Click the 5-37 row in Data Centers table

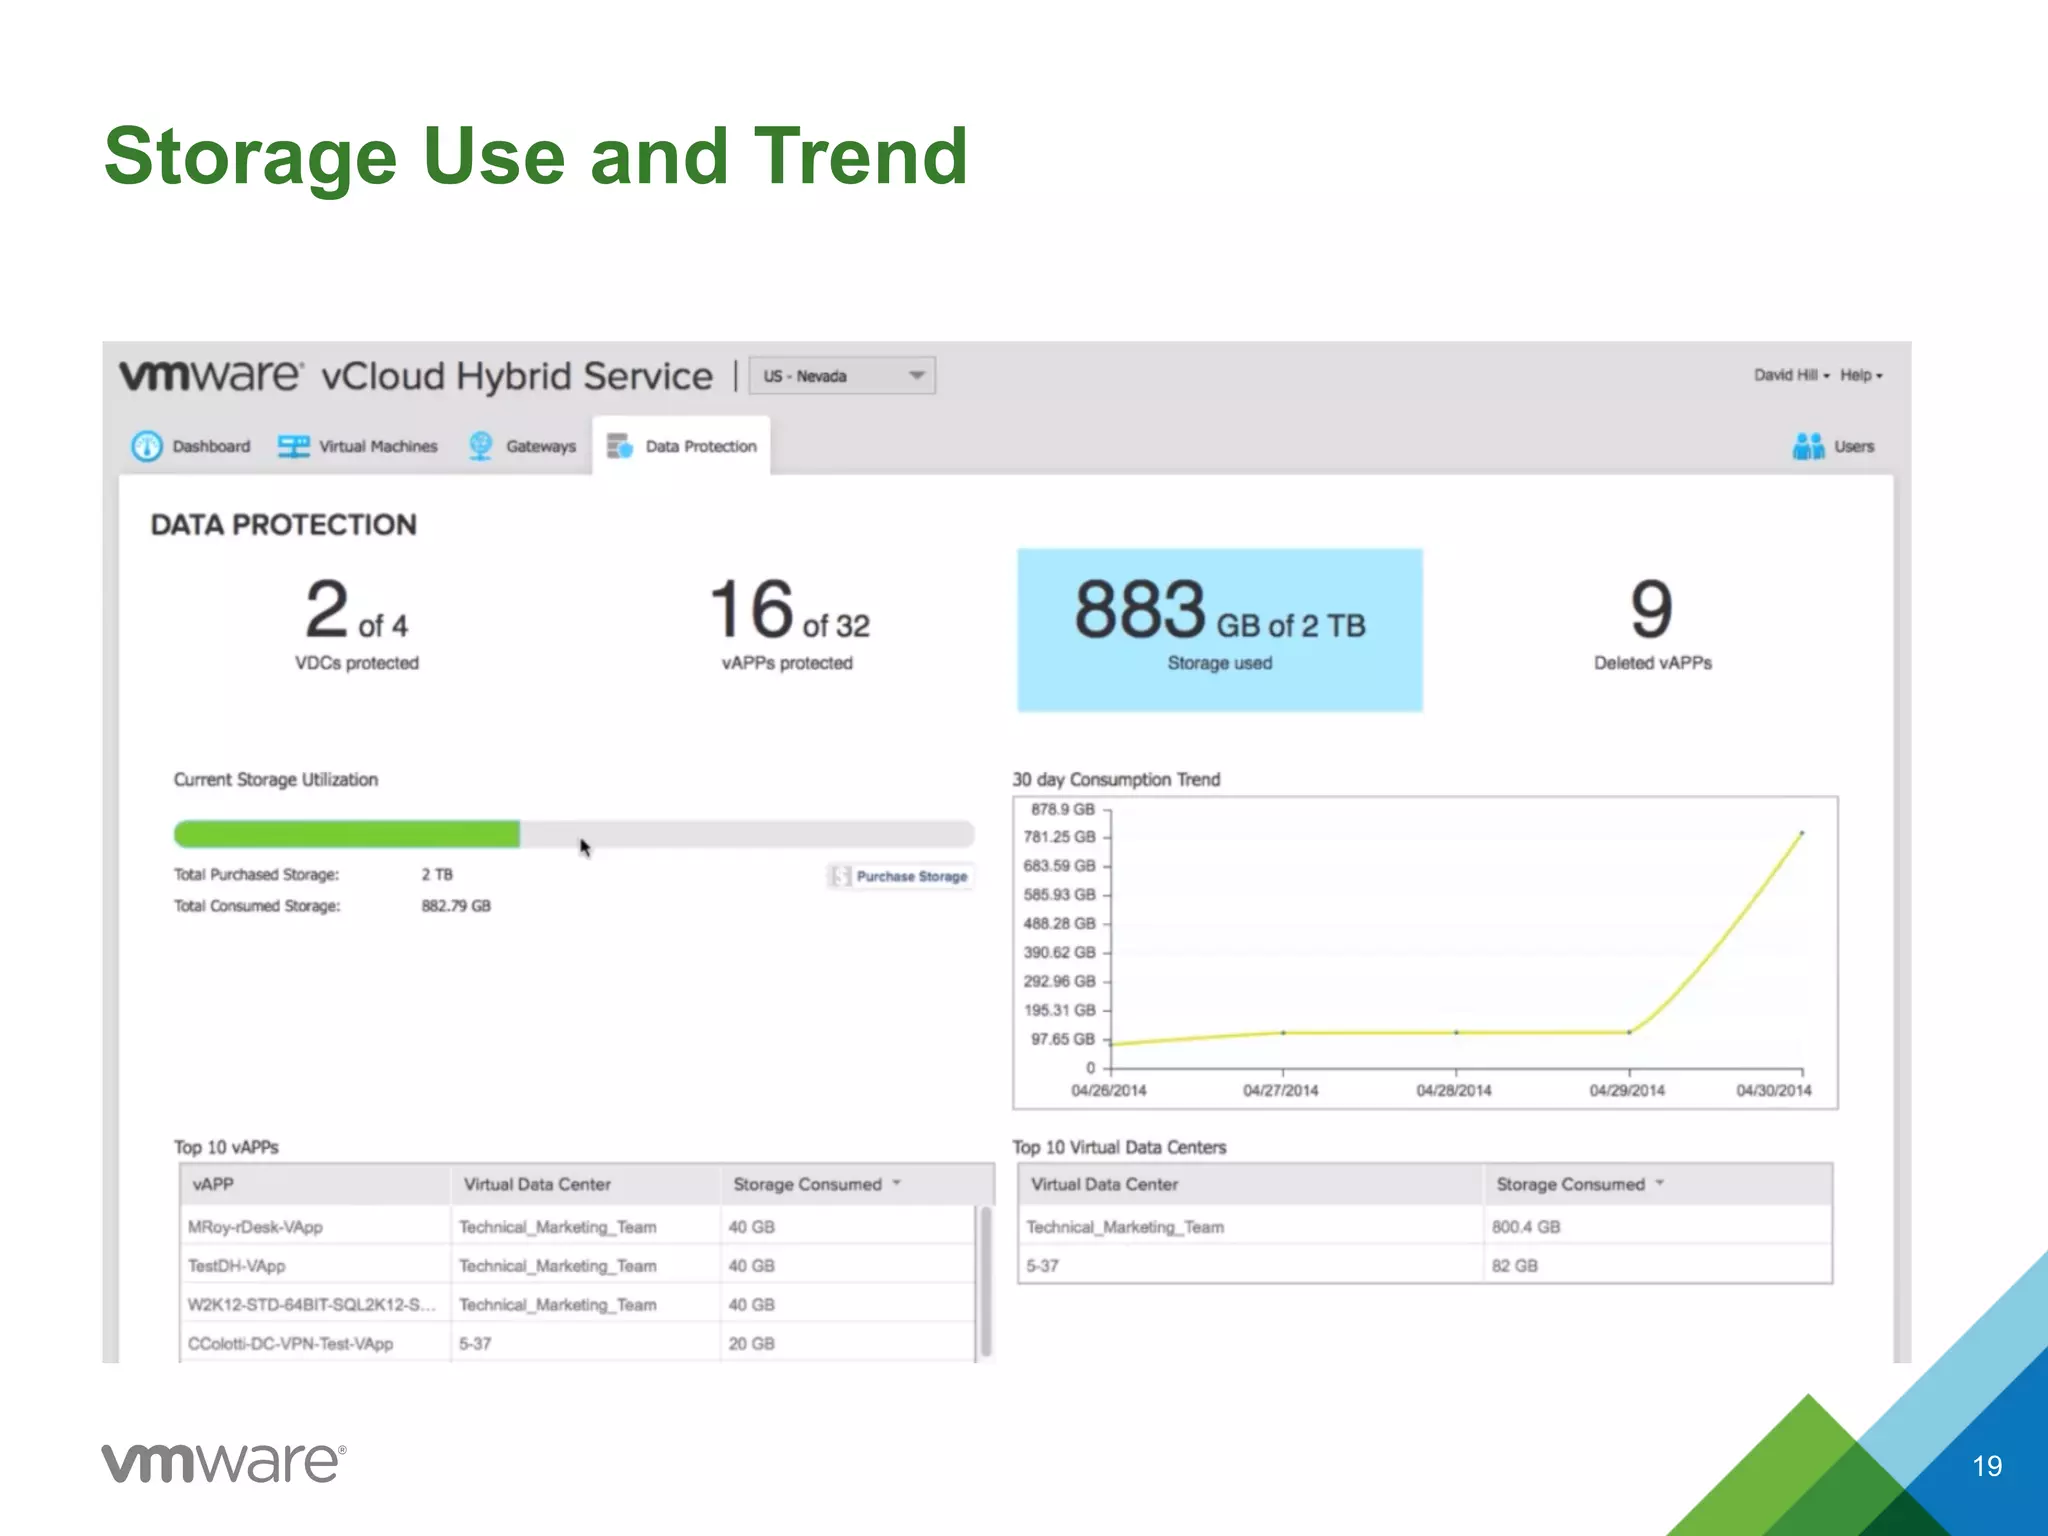coord(1425,1265)
